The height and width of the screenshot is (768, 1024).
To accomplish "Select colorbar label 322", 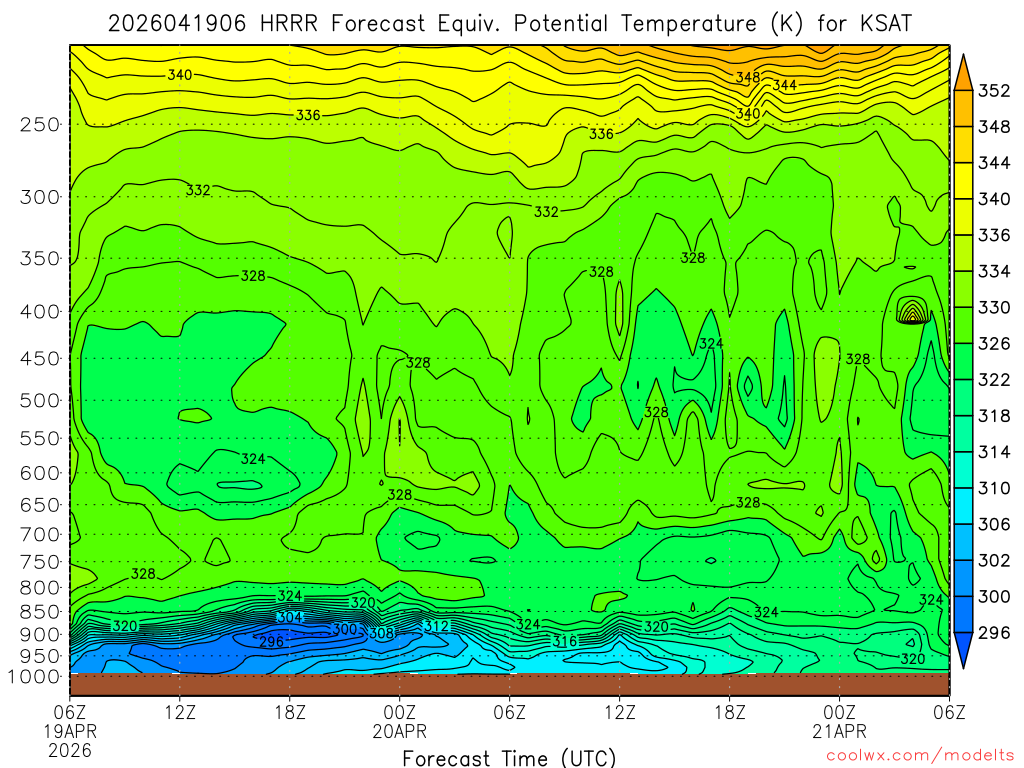I will pyautogui.click(x=993, y=380).
